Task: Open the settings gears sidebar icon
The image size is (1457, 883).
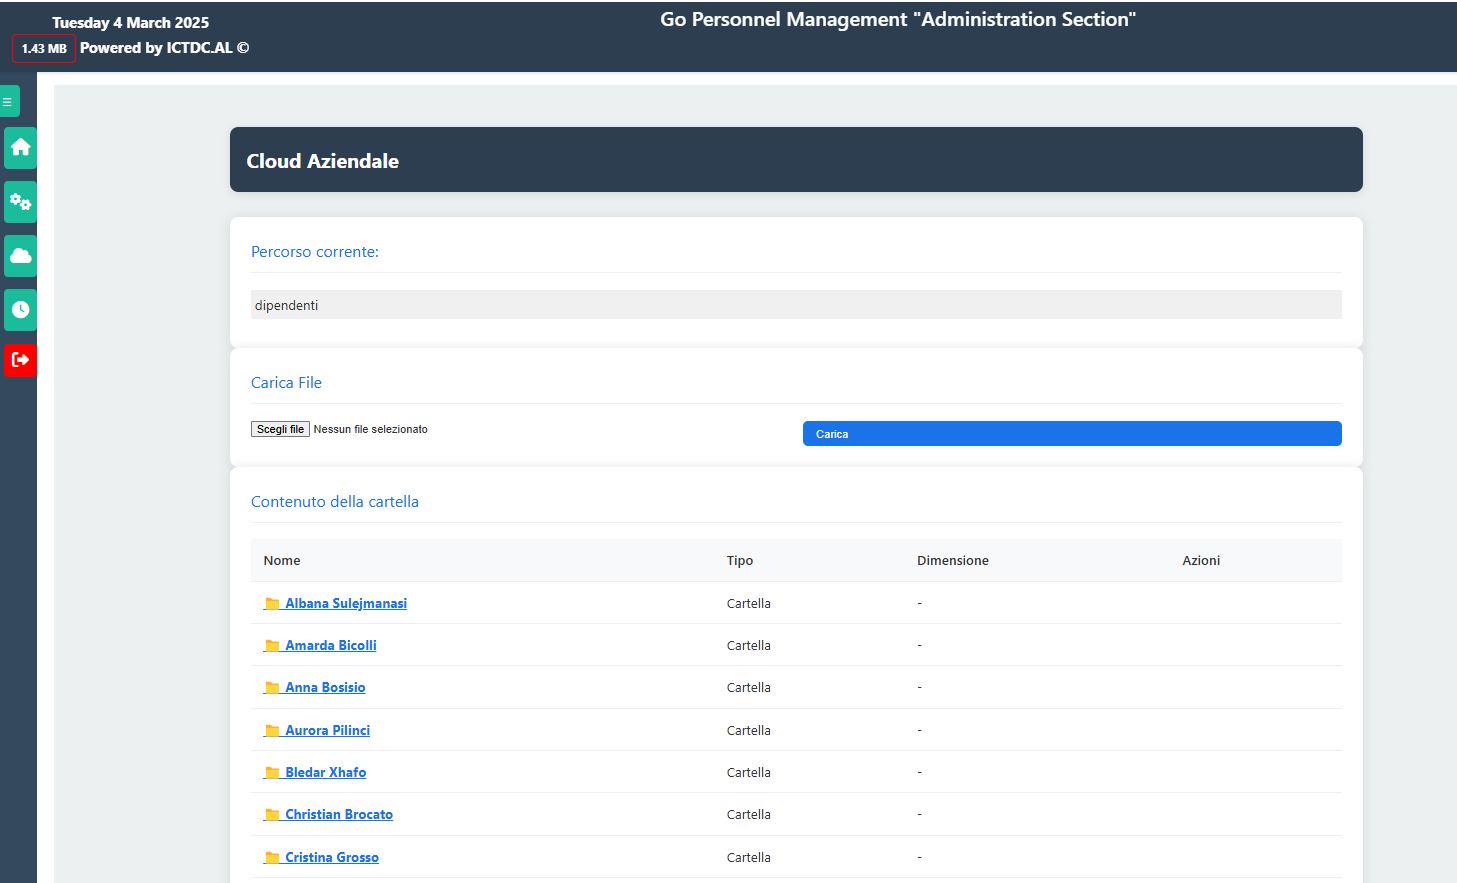Action: tap(20, 202)
